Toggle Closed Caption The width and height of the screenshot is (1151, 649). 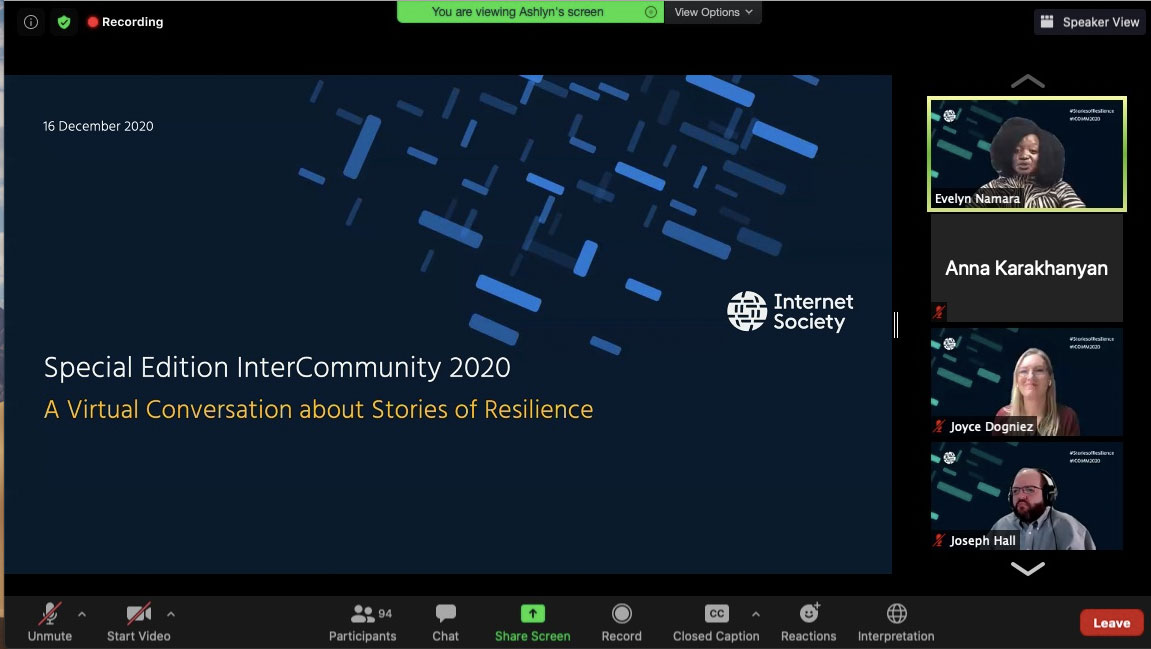(716, 622)
